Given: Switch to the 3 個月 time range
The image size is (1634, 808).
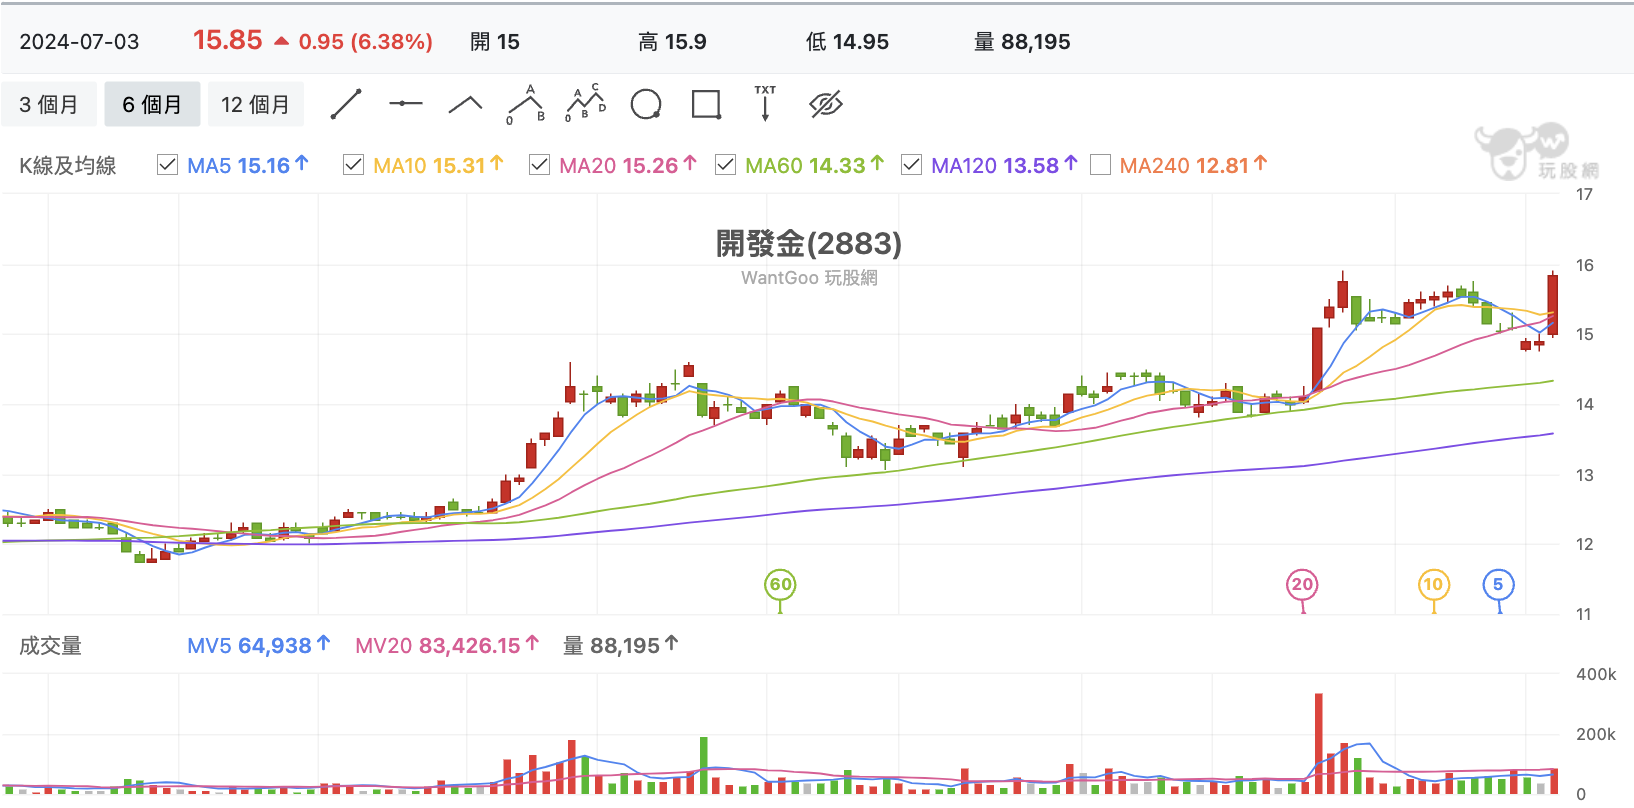Looking at the screenshot, I should point(49,104).
